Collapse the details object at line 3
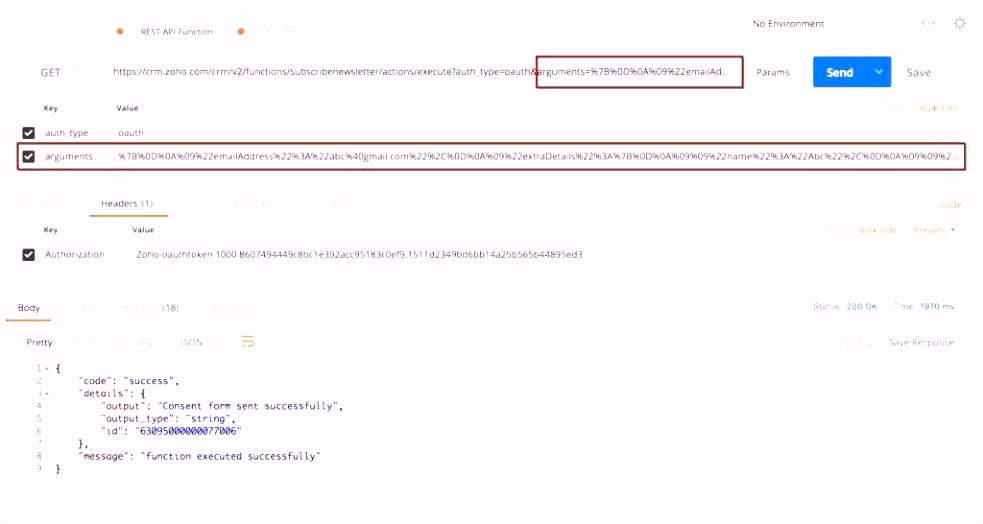Viewport: 983px width, 524px height. click(x=46, y=394)
